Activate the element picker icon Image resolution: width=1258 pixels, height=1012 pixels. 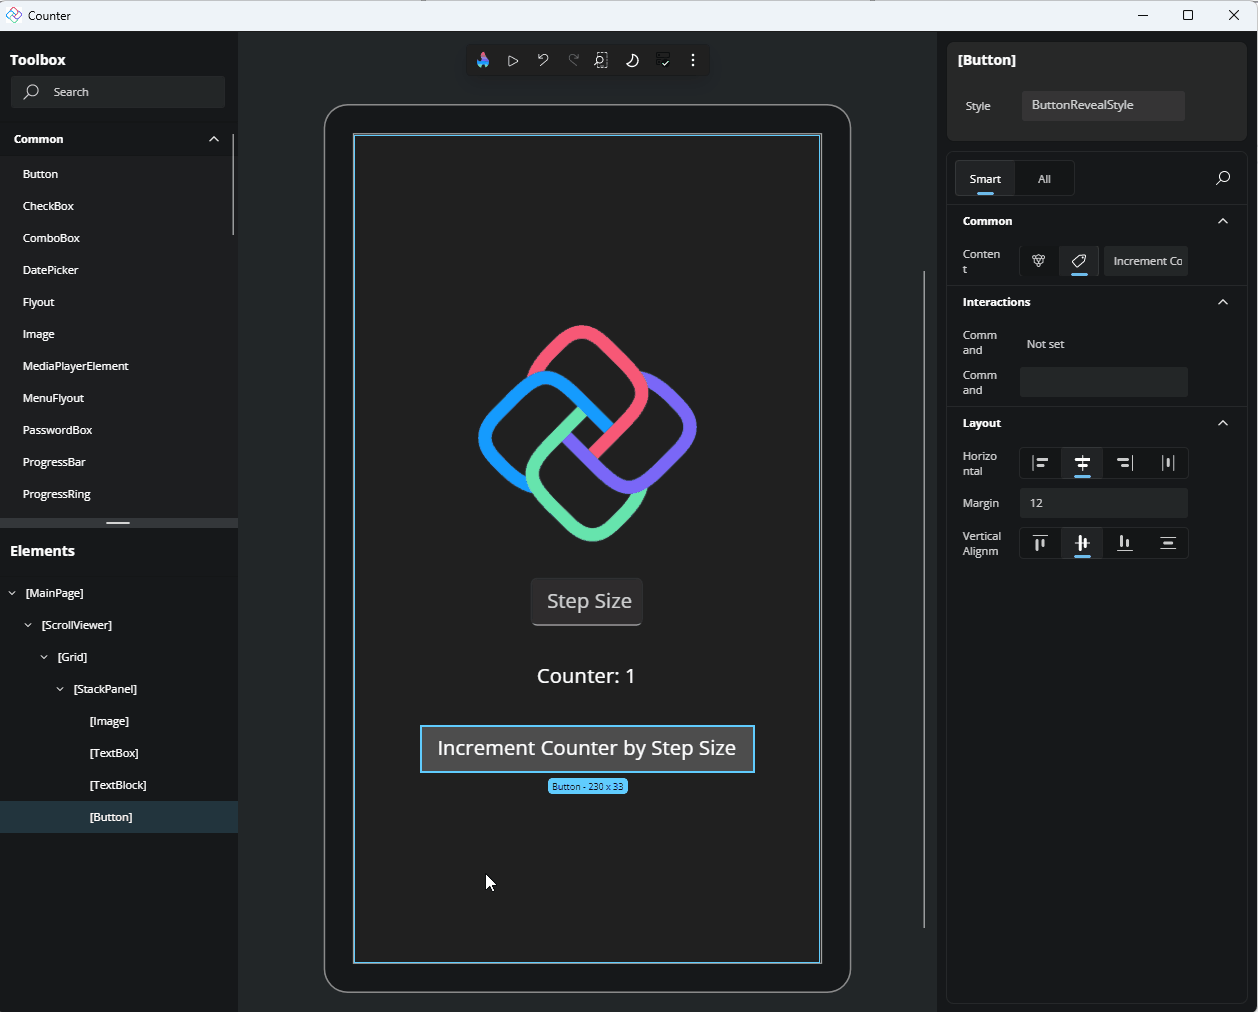pos(601,60)
